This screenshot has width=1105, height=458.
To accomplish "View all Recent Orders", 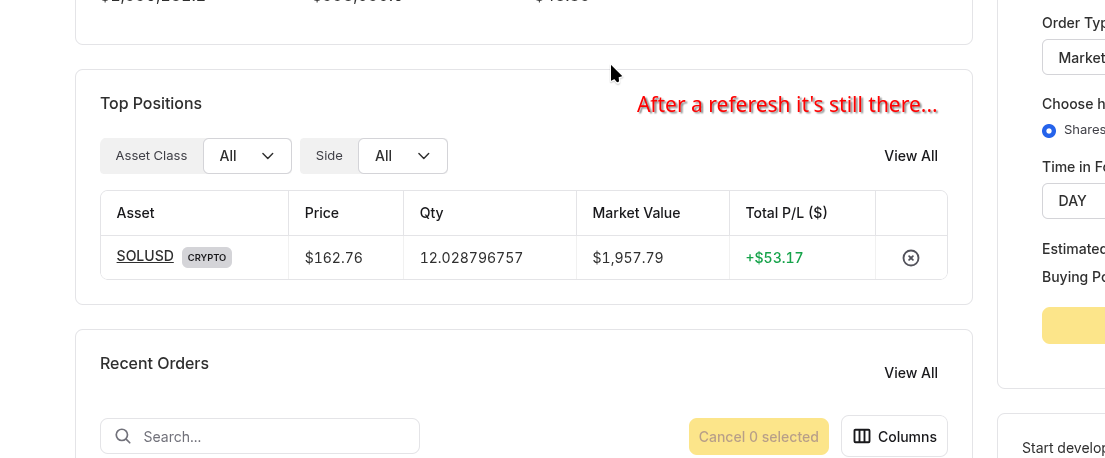I will 910,373.
